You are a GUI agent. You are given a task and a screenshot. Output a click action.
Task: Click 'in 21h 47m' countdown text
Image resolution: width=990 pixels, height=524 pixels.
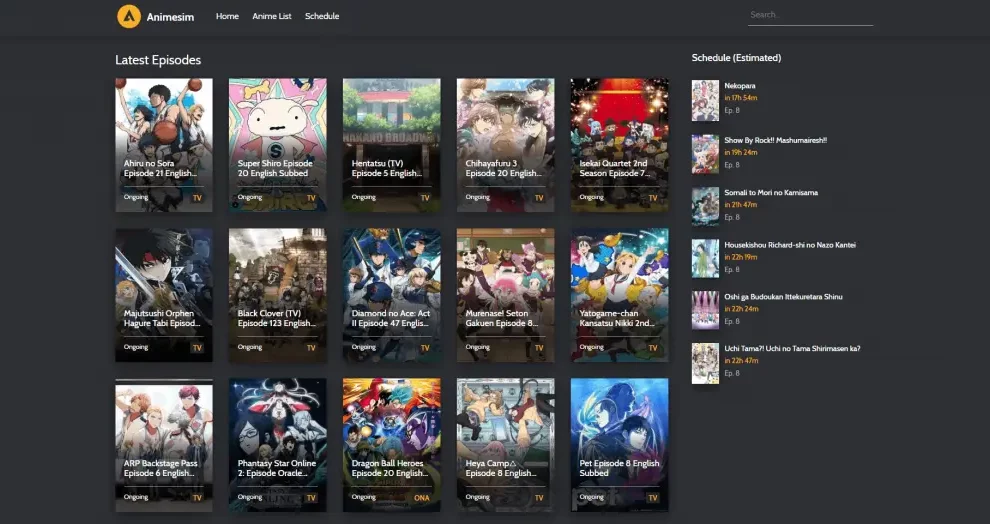[x=741, y=205]
